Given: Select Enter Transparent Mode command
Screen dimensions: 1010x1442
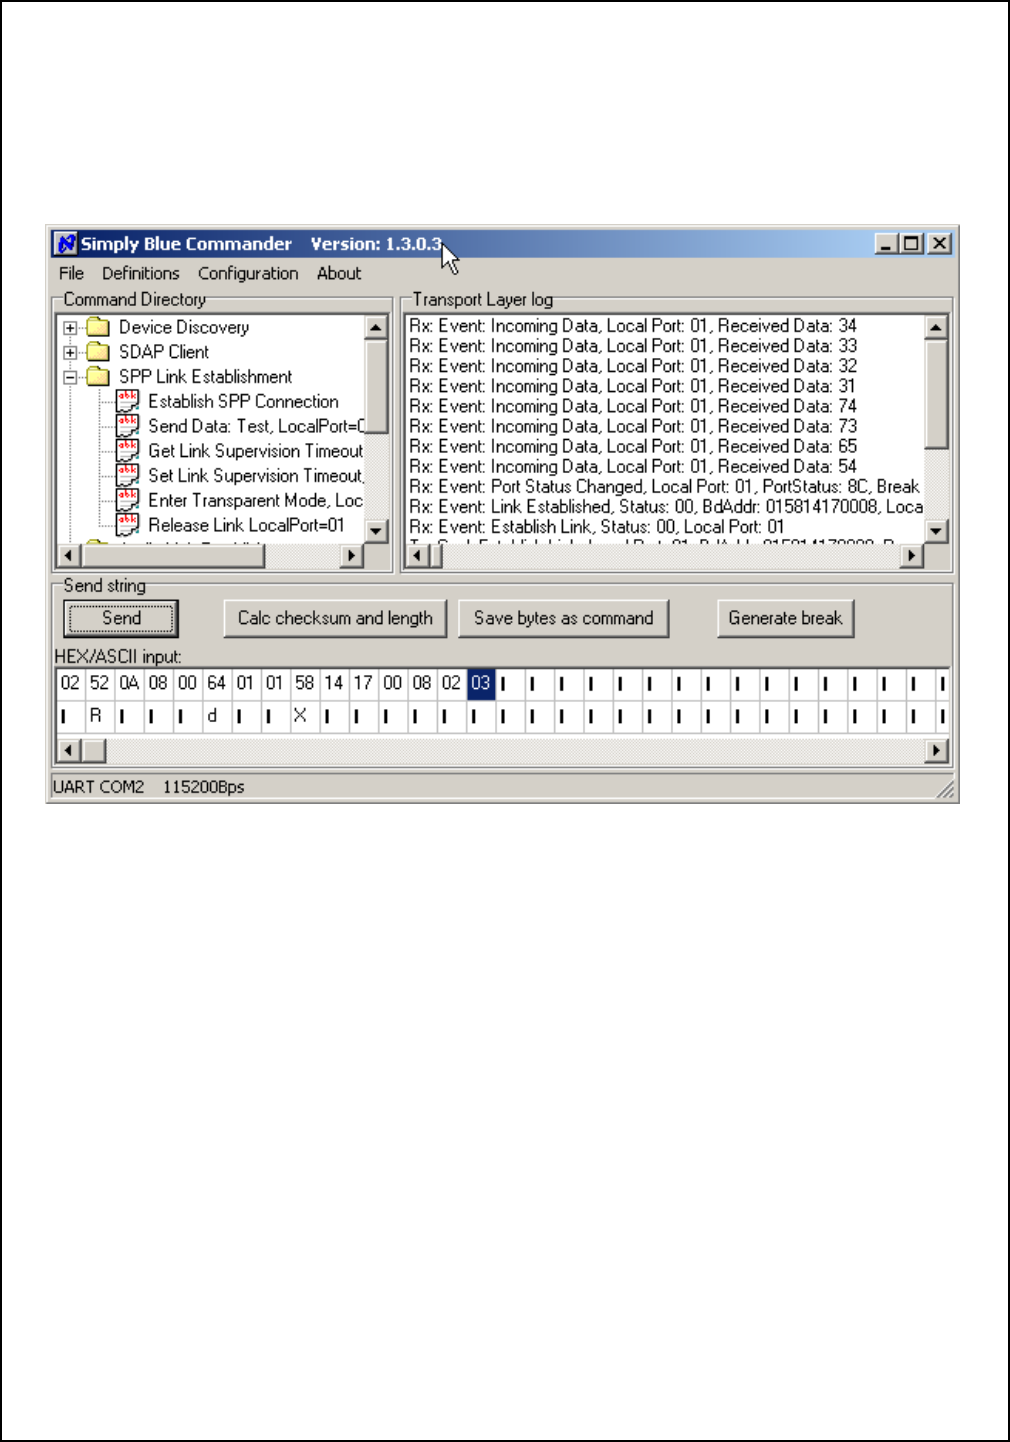Looking at the screenshot, I should [x=255, y=500].
